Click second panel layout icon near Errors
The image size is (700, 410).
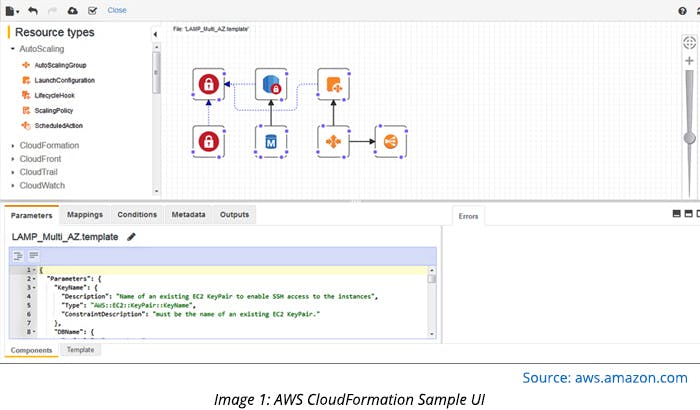tap(688, 214)
